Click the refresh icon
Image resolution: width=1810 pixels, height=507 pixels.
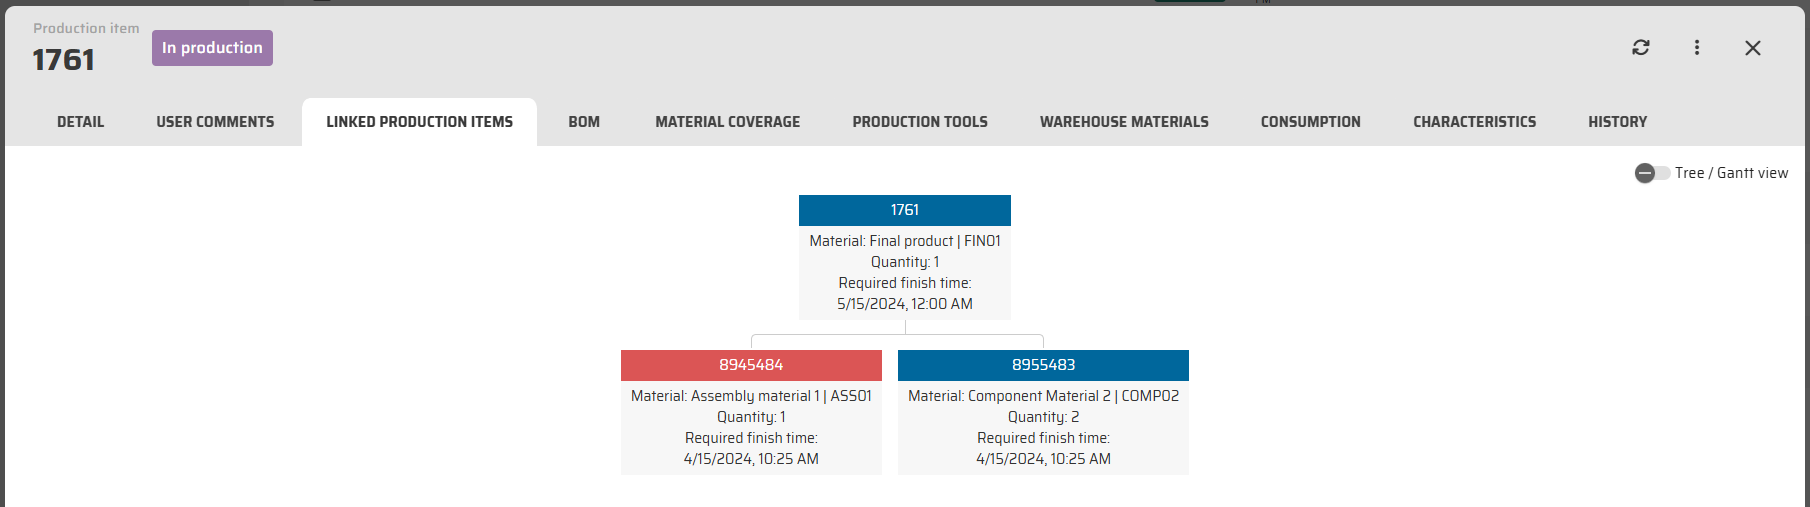1641,47
